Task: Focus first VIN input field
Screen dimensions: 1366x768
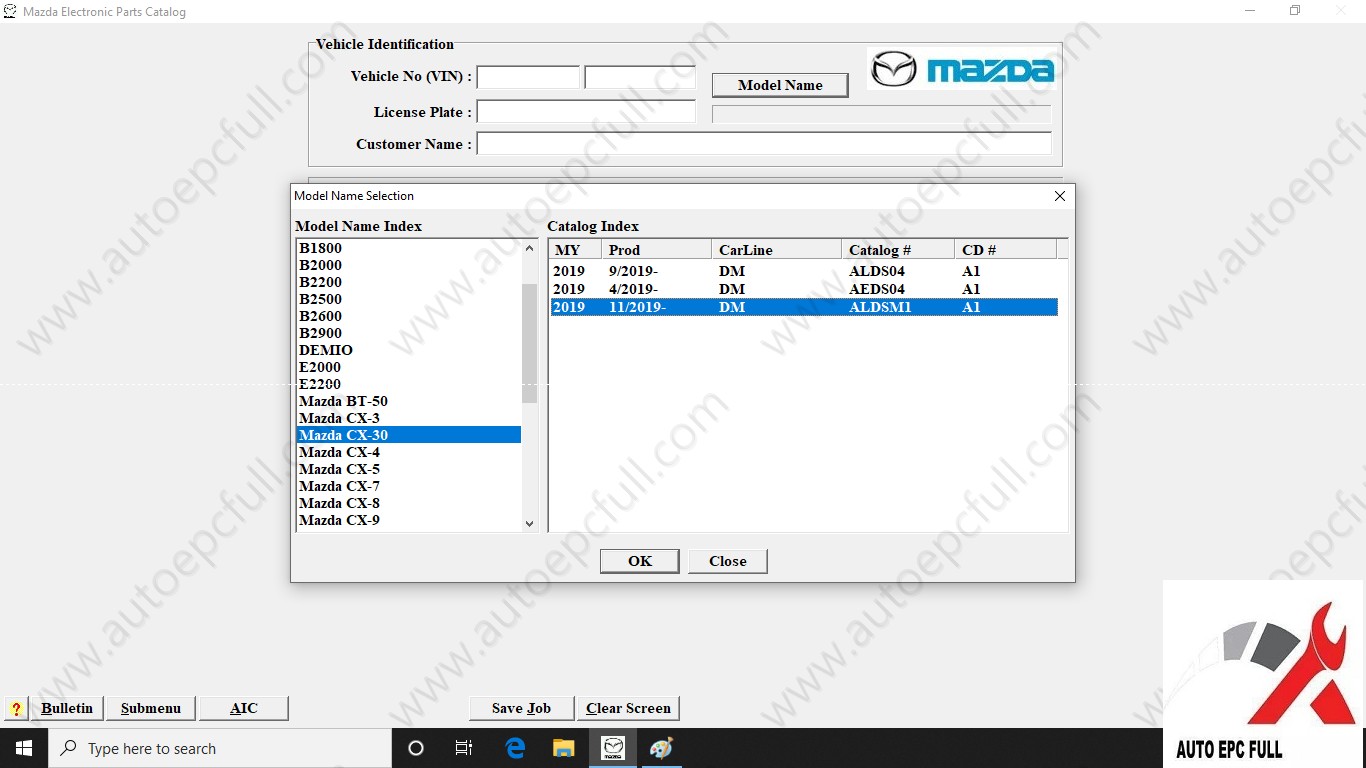Action: 528,77
